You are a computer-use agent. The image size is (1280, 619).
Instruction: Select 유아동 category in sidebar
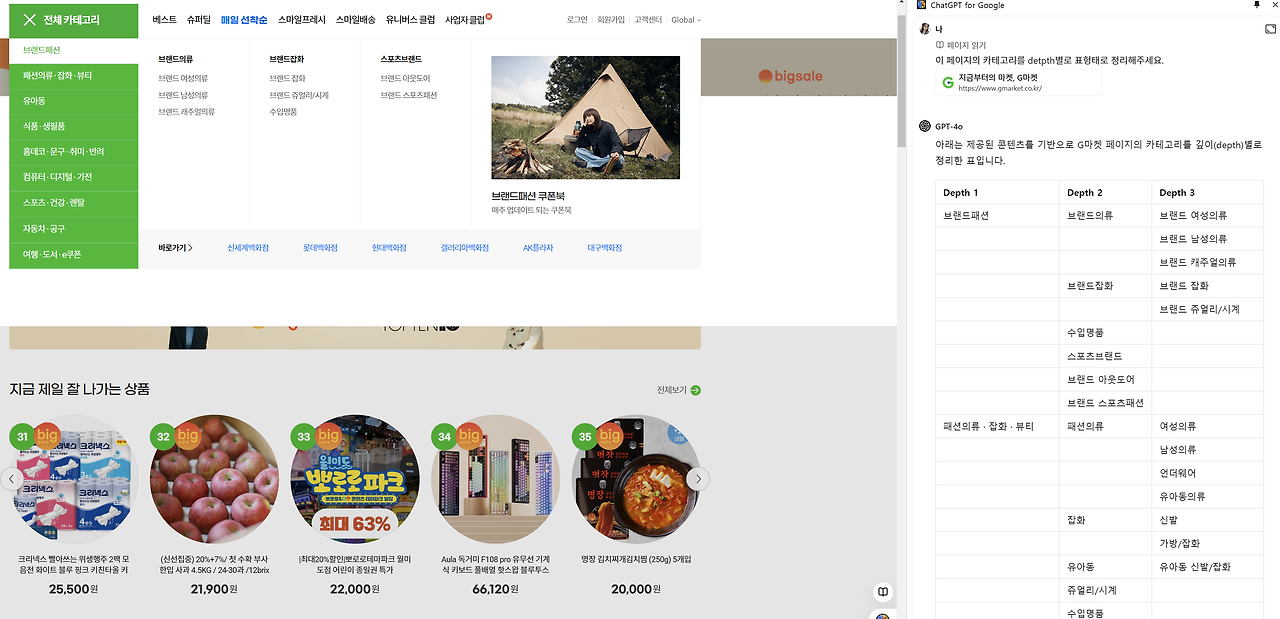point(74,101)
